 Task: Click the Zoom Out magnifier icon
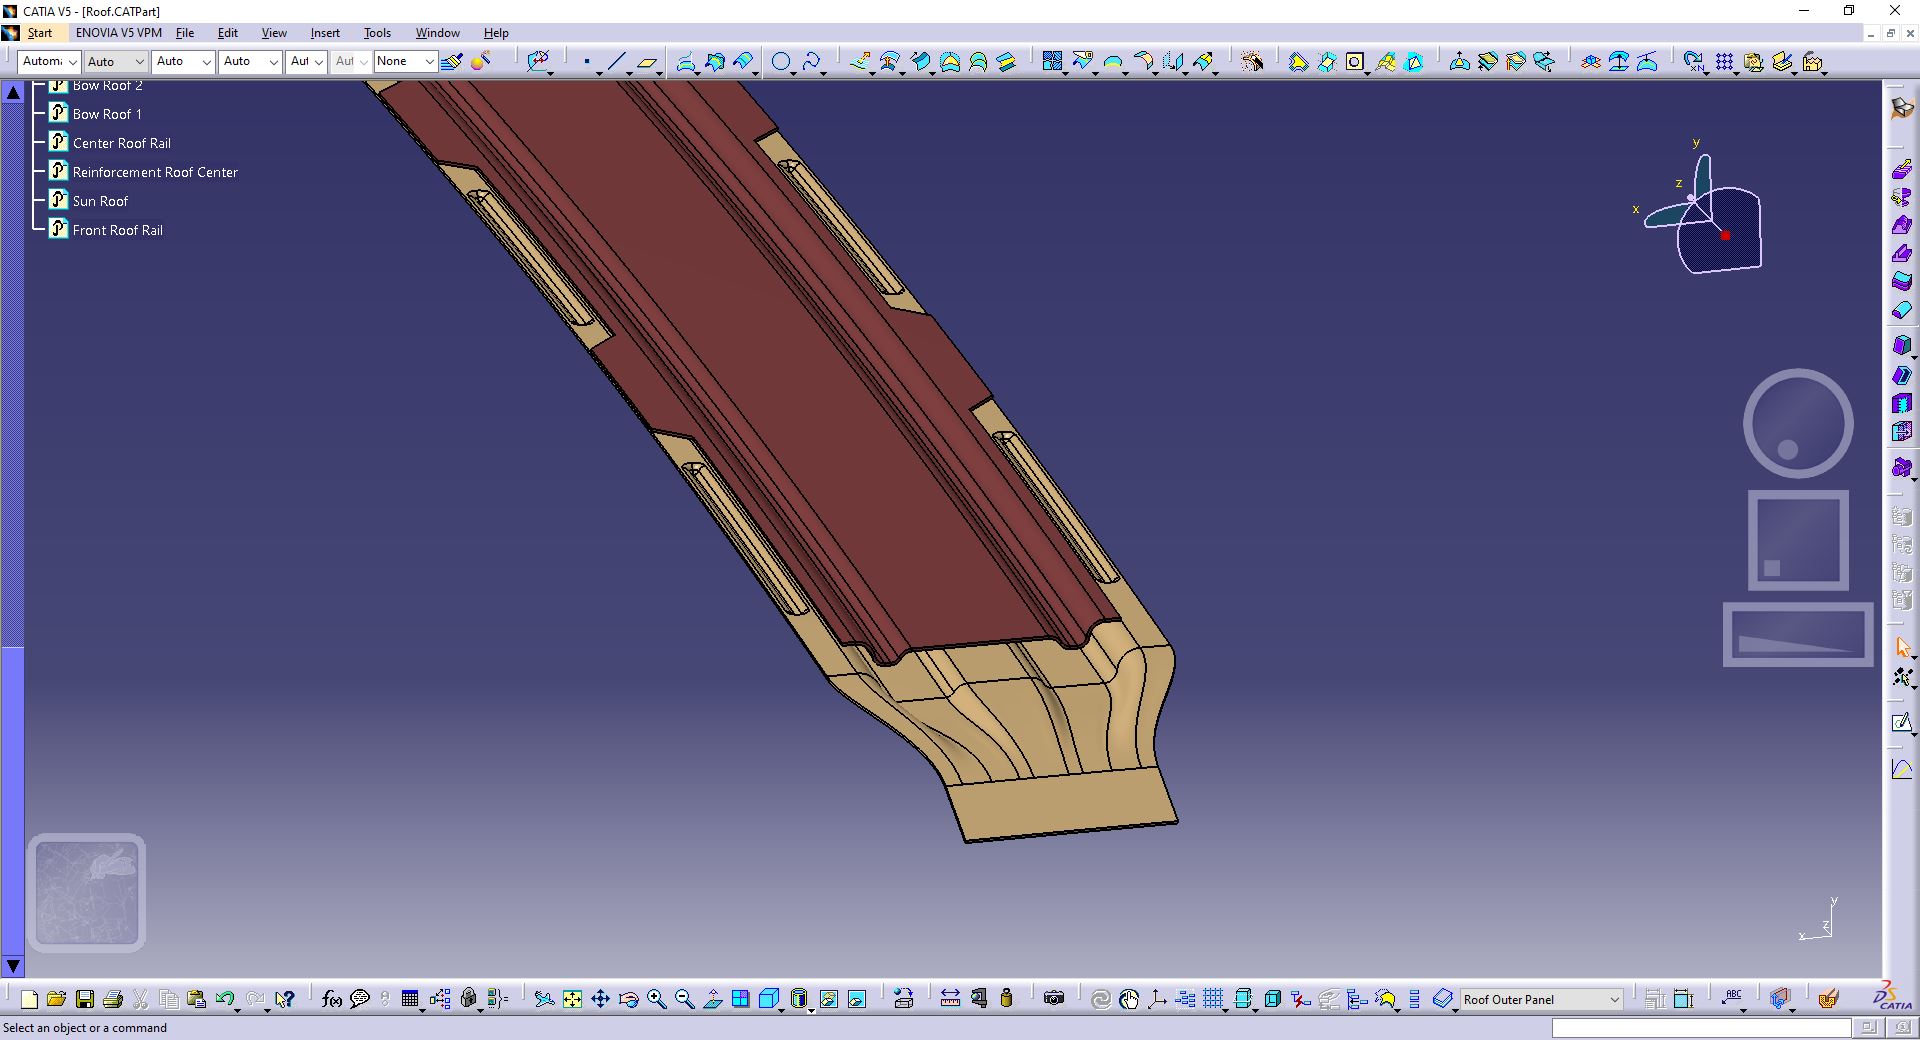[684, 998]
